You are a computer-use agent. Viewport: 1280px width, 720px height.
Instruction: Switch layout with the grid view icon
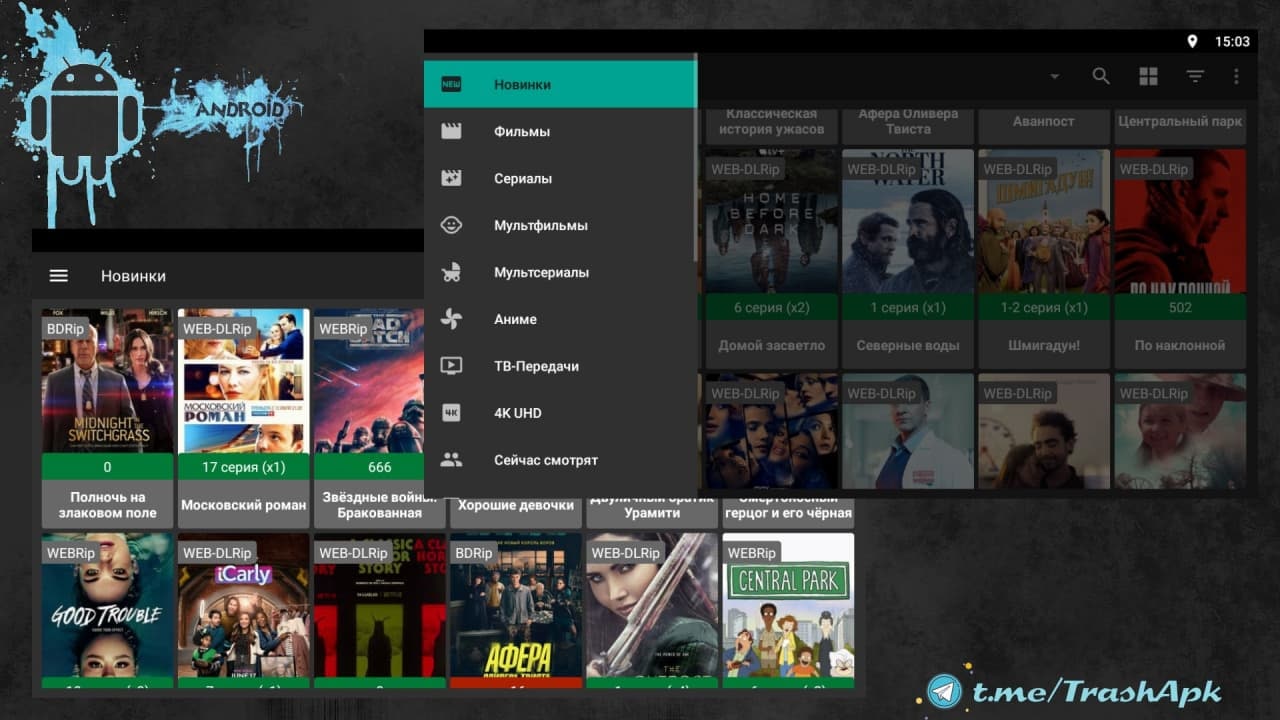click(x=1148, y=77)
